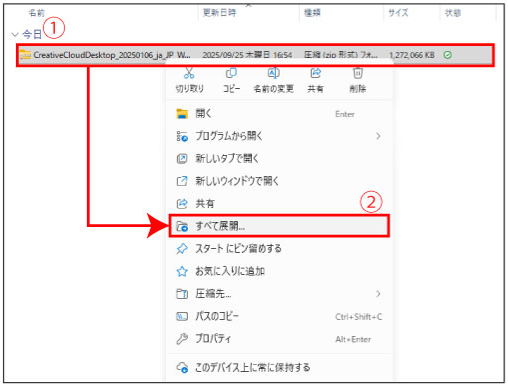Choose このデバイス上に常に保持する entry
This screenshot has width=508, height=386.
click(279, 367)
